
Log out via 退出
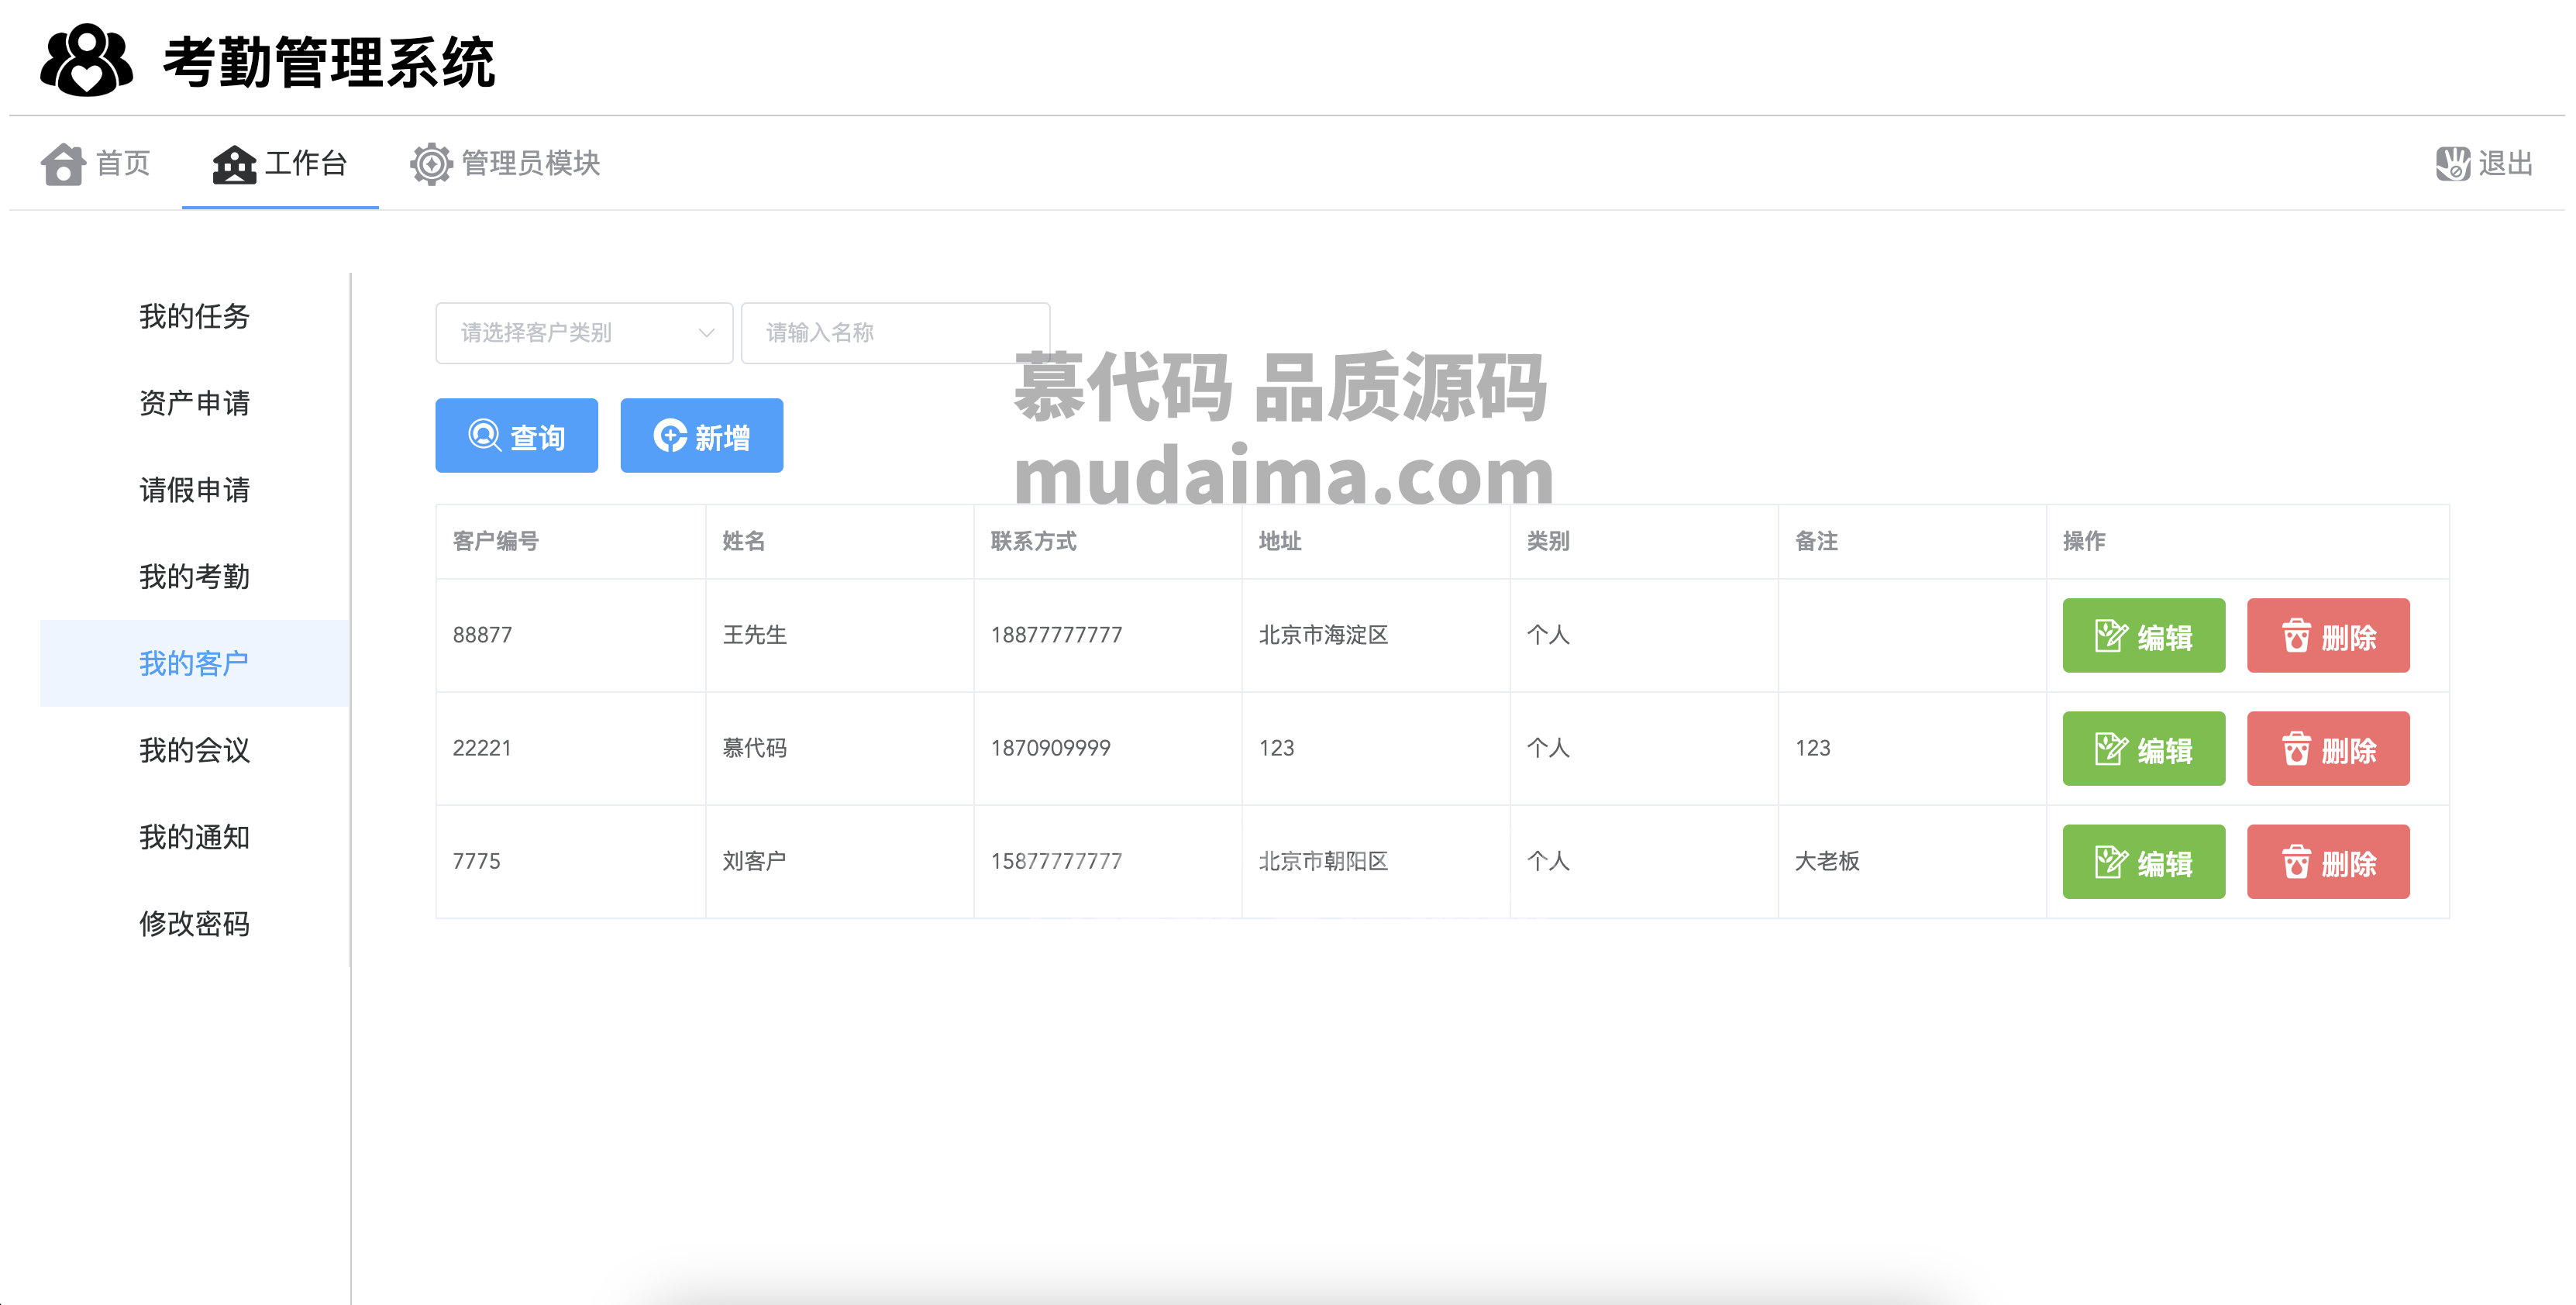[x=2484, y=164]
